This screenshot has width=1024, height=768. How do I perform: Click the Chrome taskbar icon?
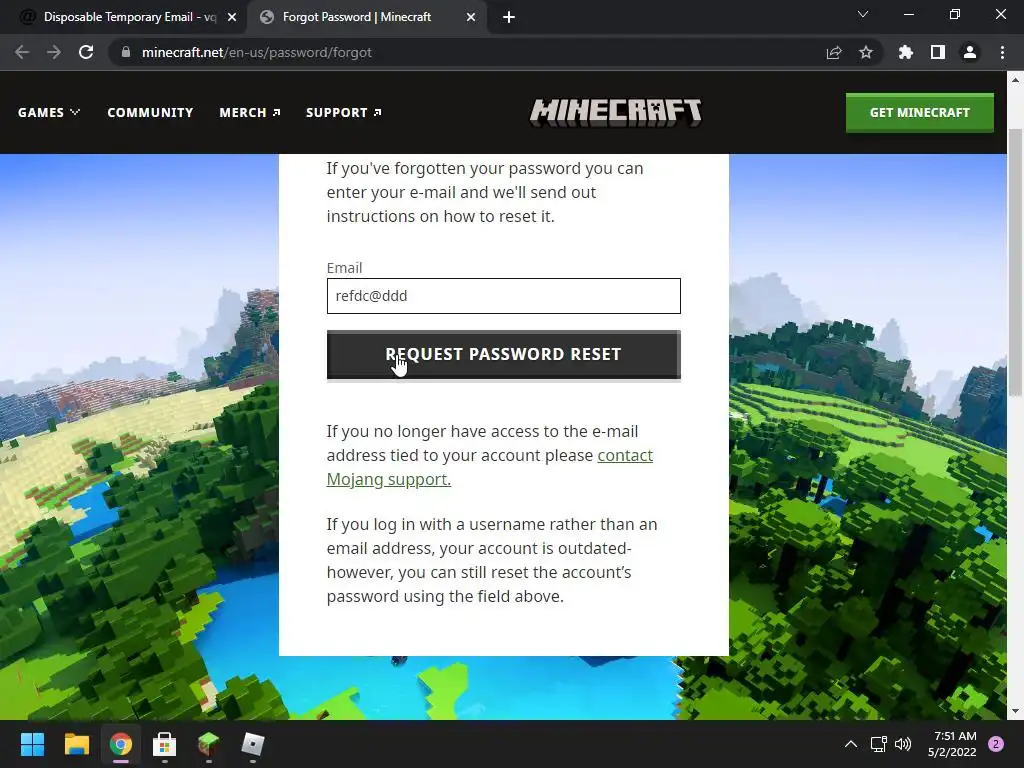coord(121,744)
